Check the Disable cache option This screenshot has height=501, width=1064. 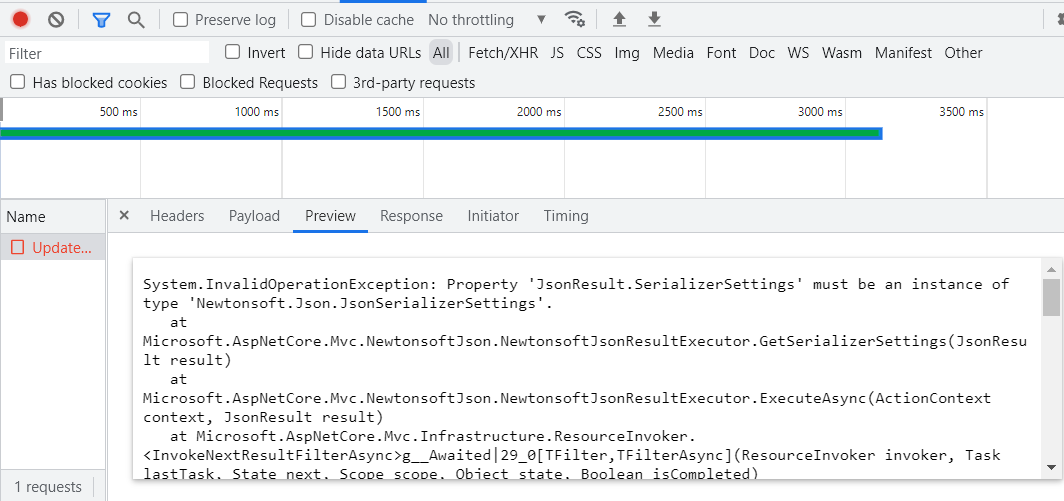[309, 20]
